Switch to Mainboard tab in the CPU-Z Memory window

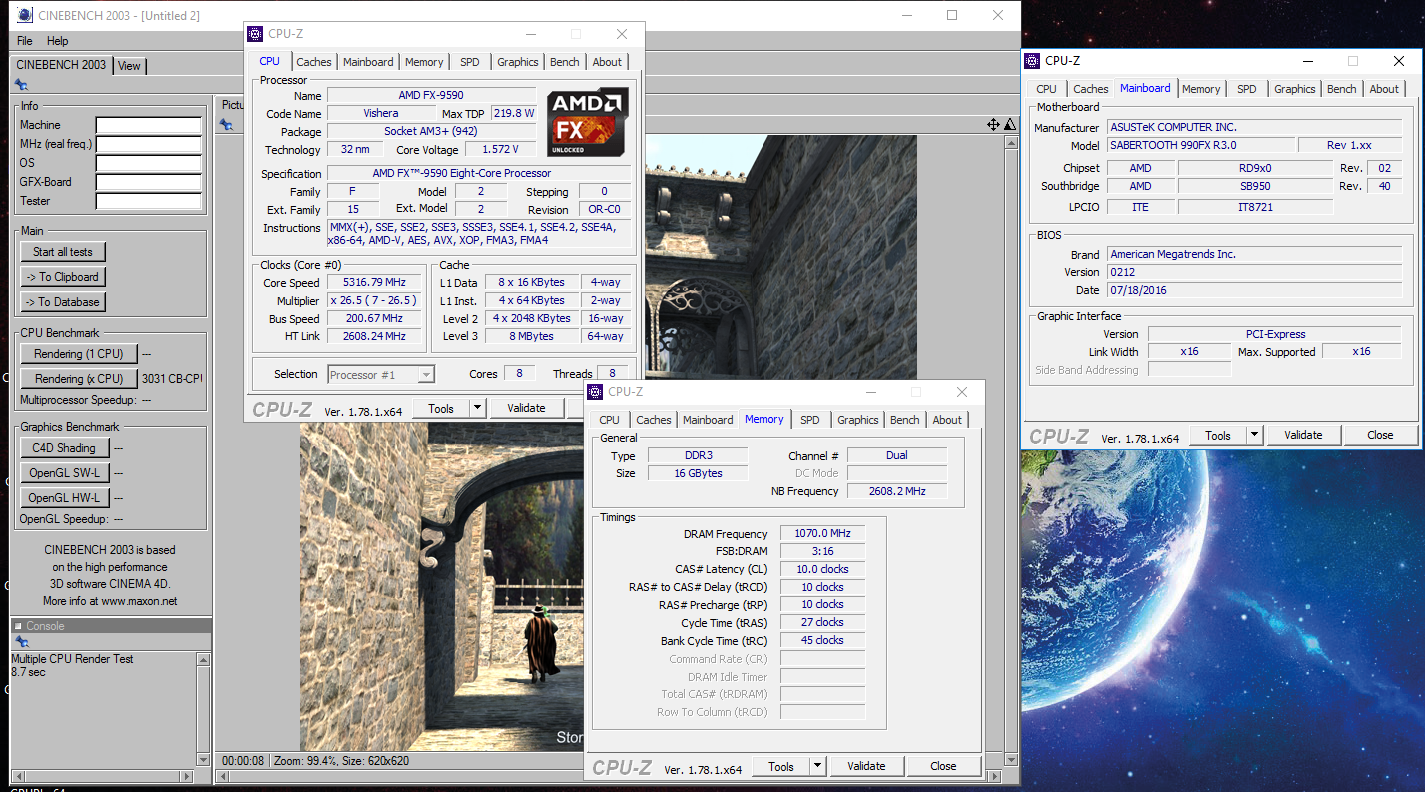(x=708, y=420)
